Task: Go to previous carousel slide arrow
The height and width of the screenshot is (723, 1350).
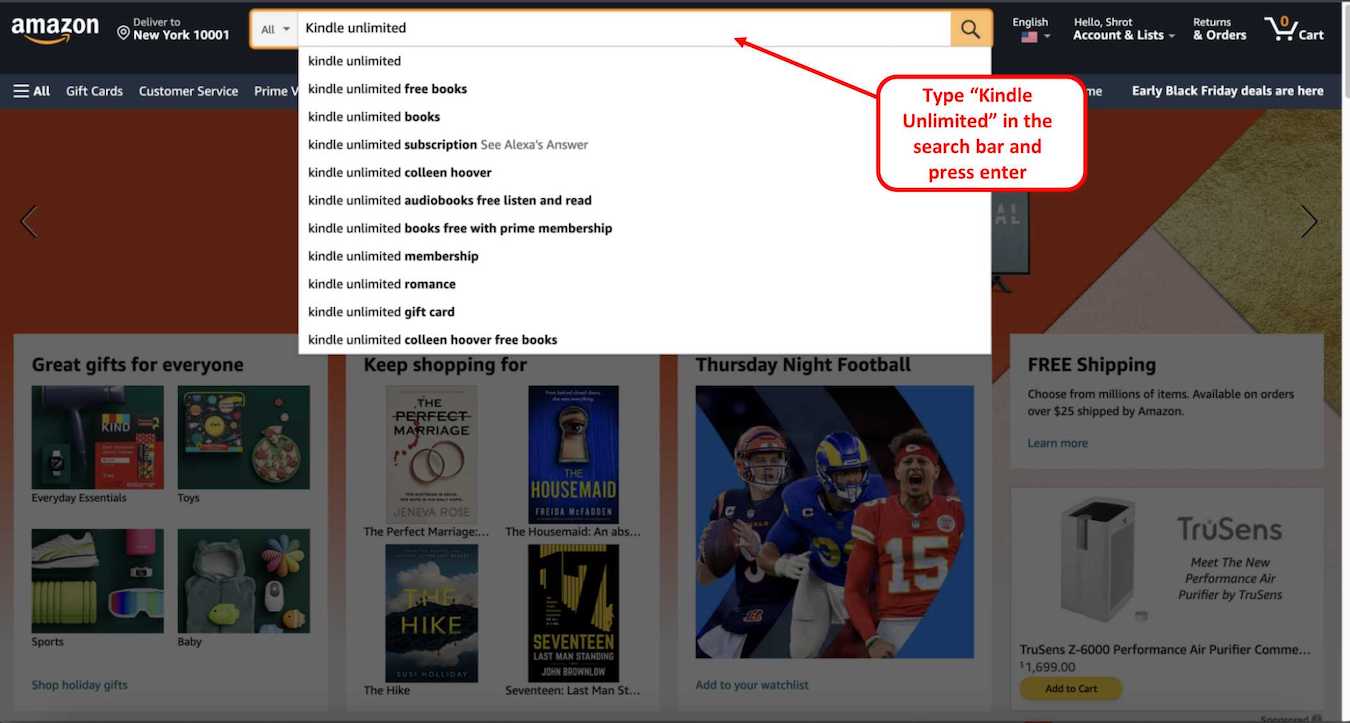Action: (29, 221)
